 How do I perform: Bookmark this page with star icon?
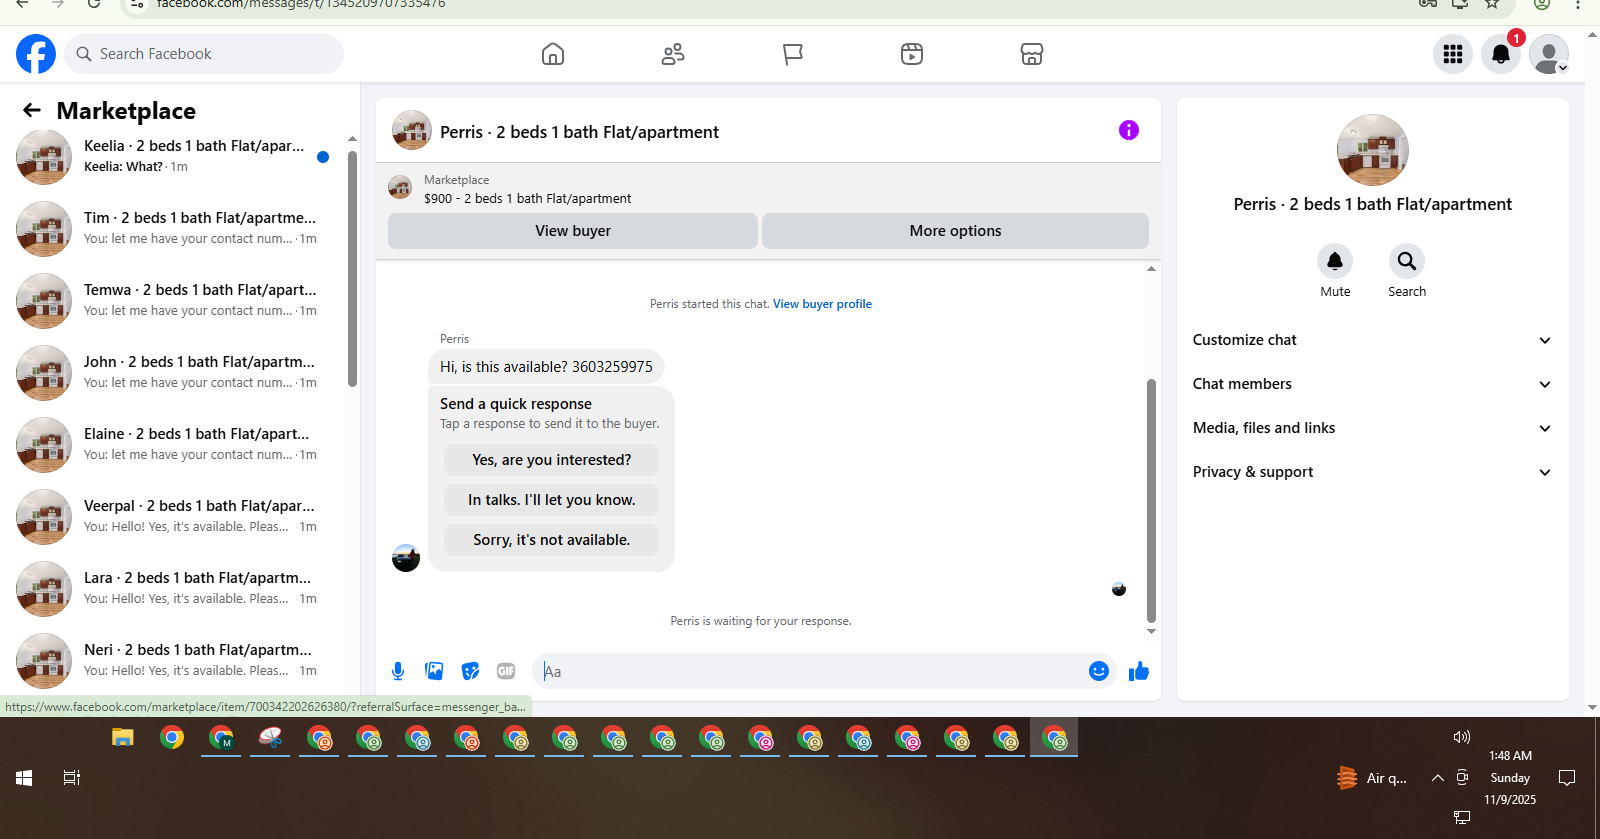pyautogui.click(x=1492, y=4)
